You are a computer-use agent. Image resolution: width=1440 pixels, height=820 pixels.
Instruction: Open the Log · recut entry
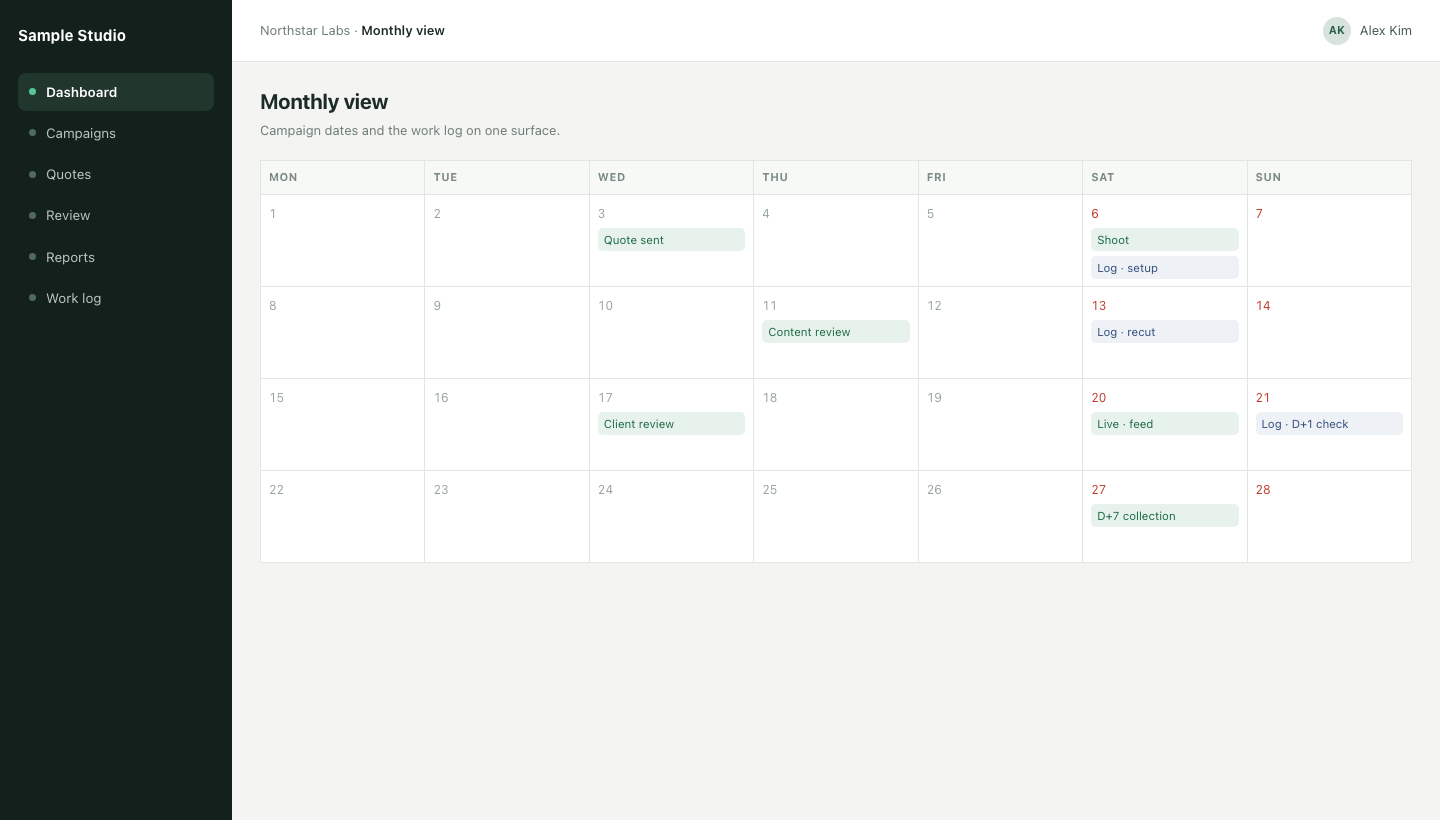1165,332
